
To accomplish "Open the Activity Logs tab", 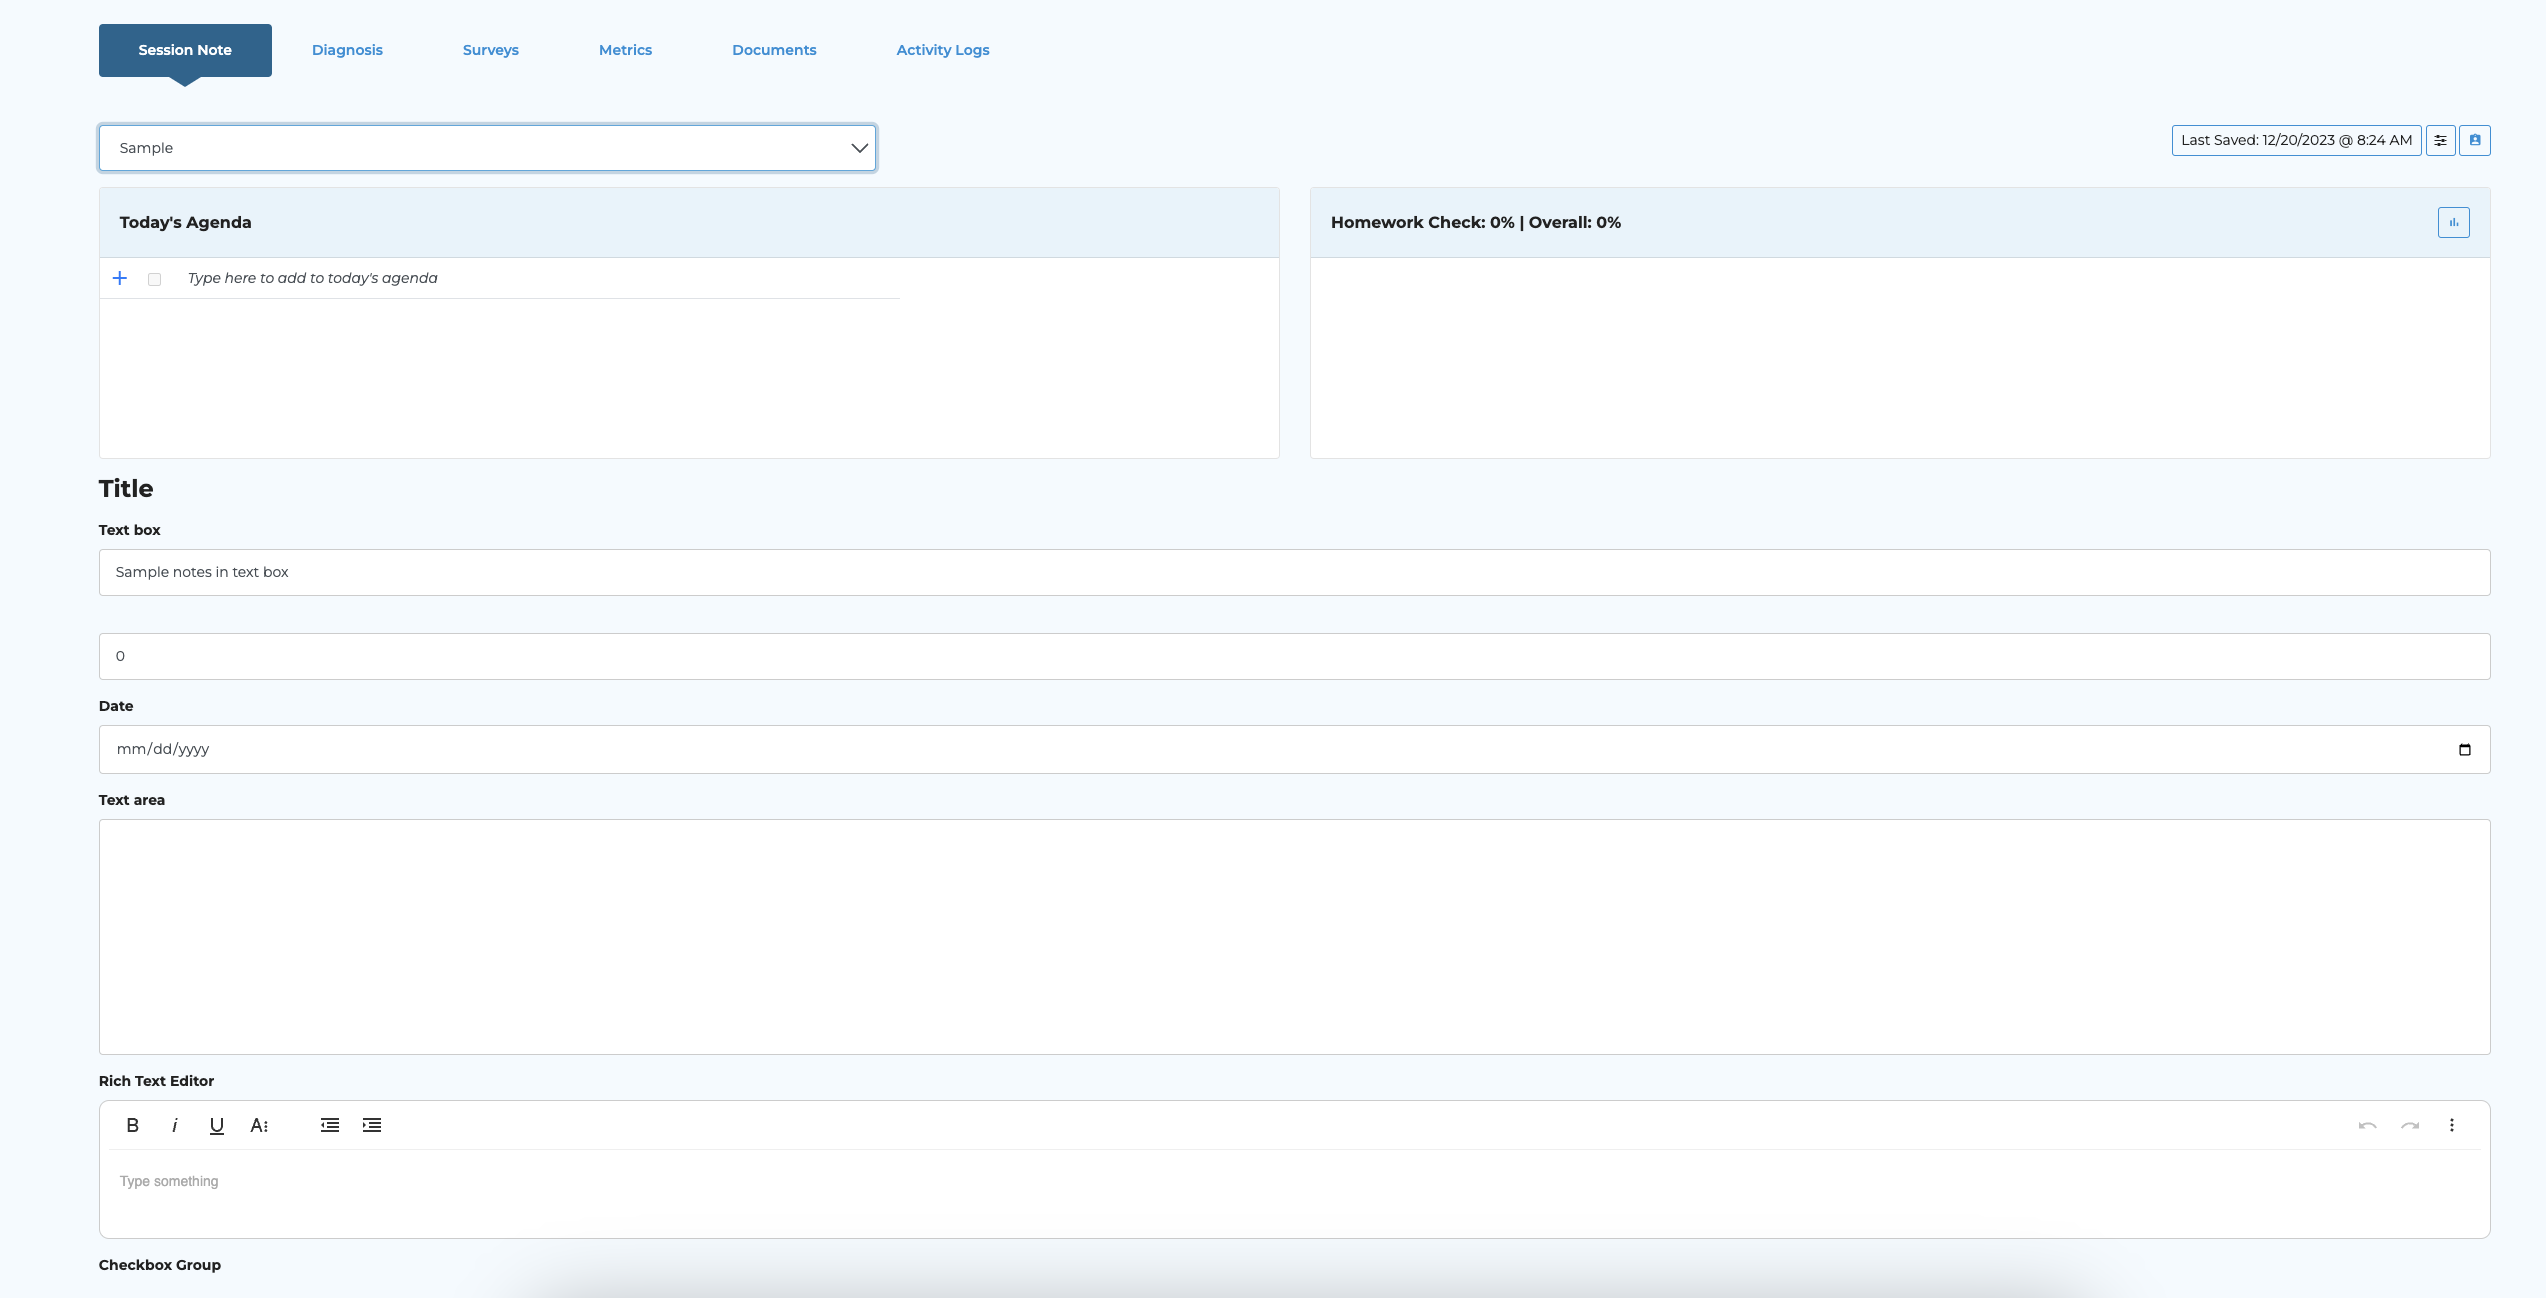I will click(942, 50).
